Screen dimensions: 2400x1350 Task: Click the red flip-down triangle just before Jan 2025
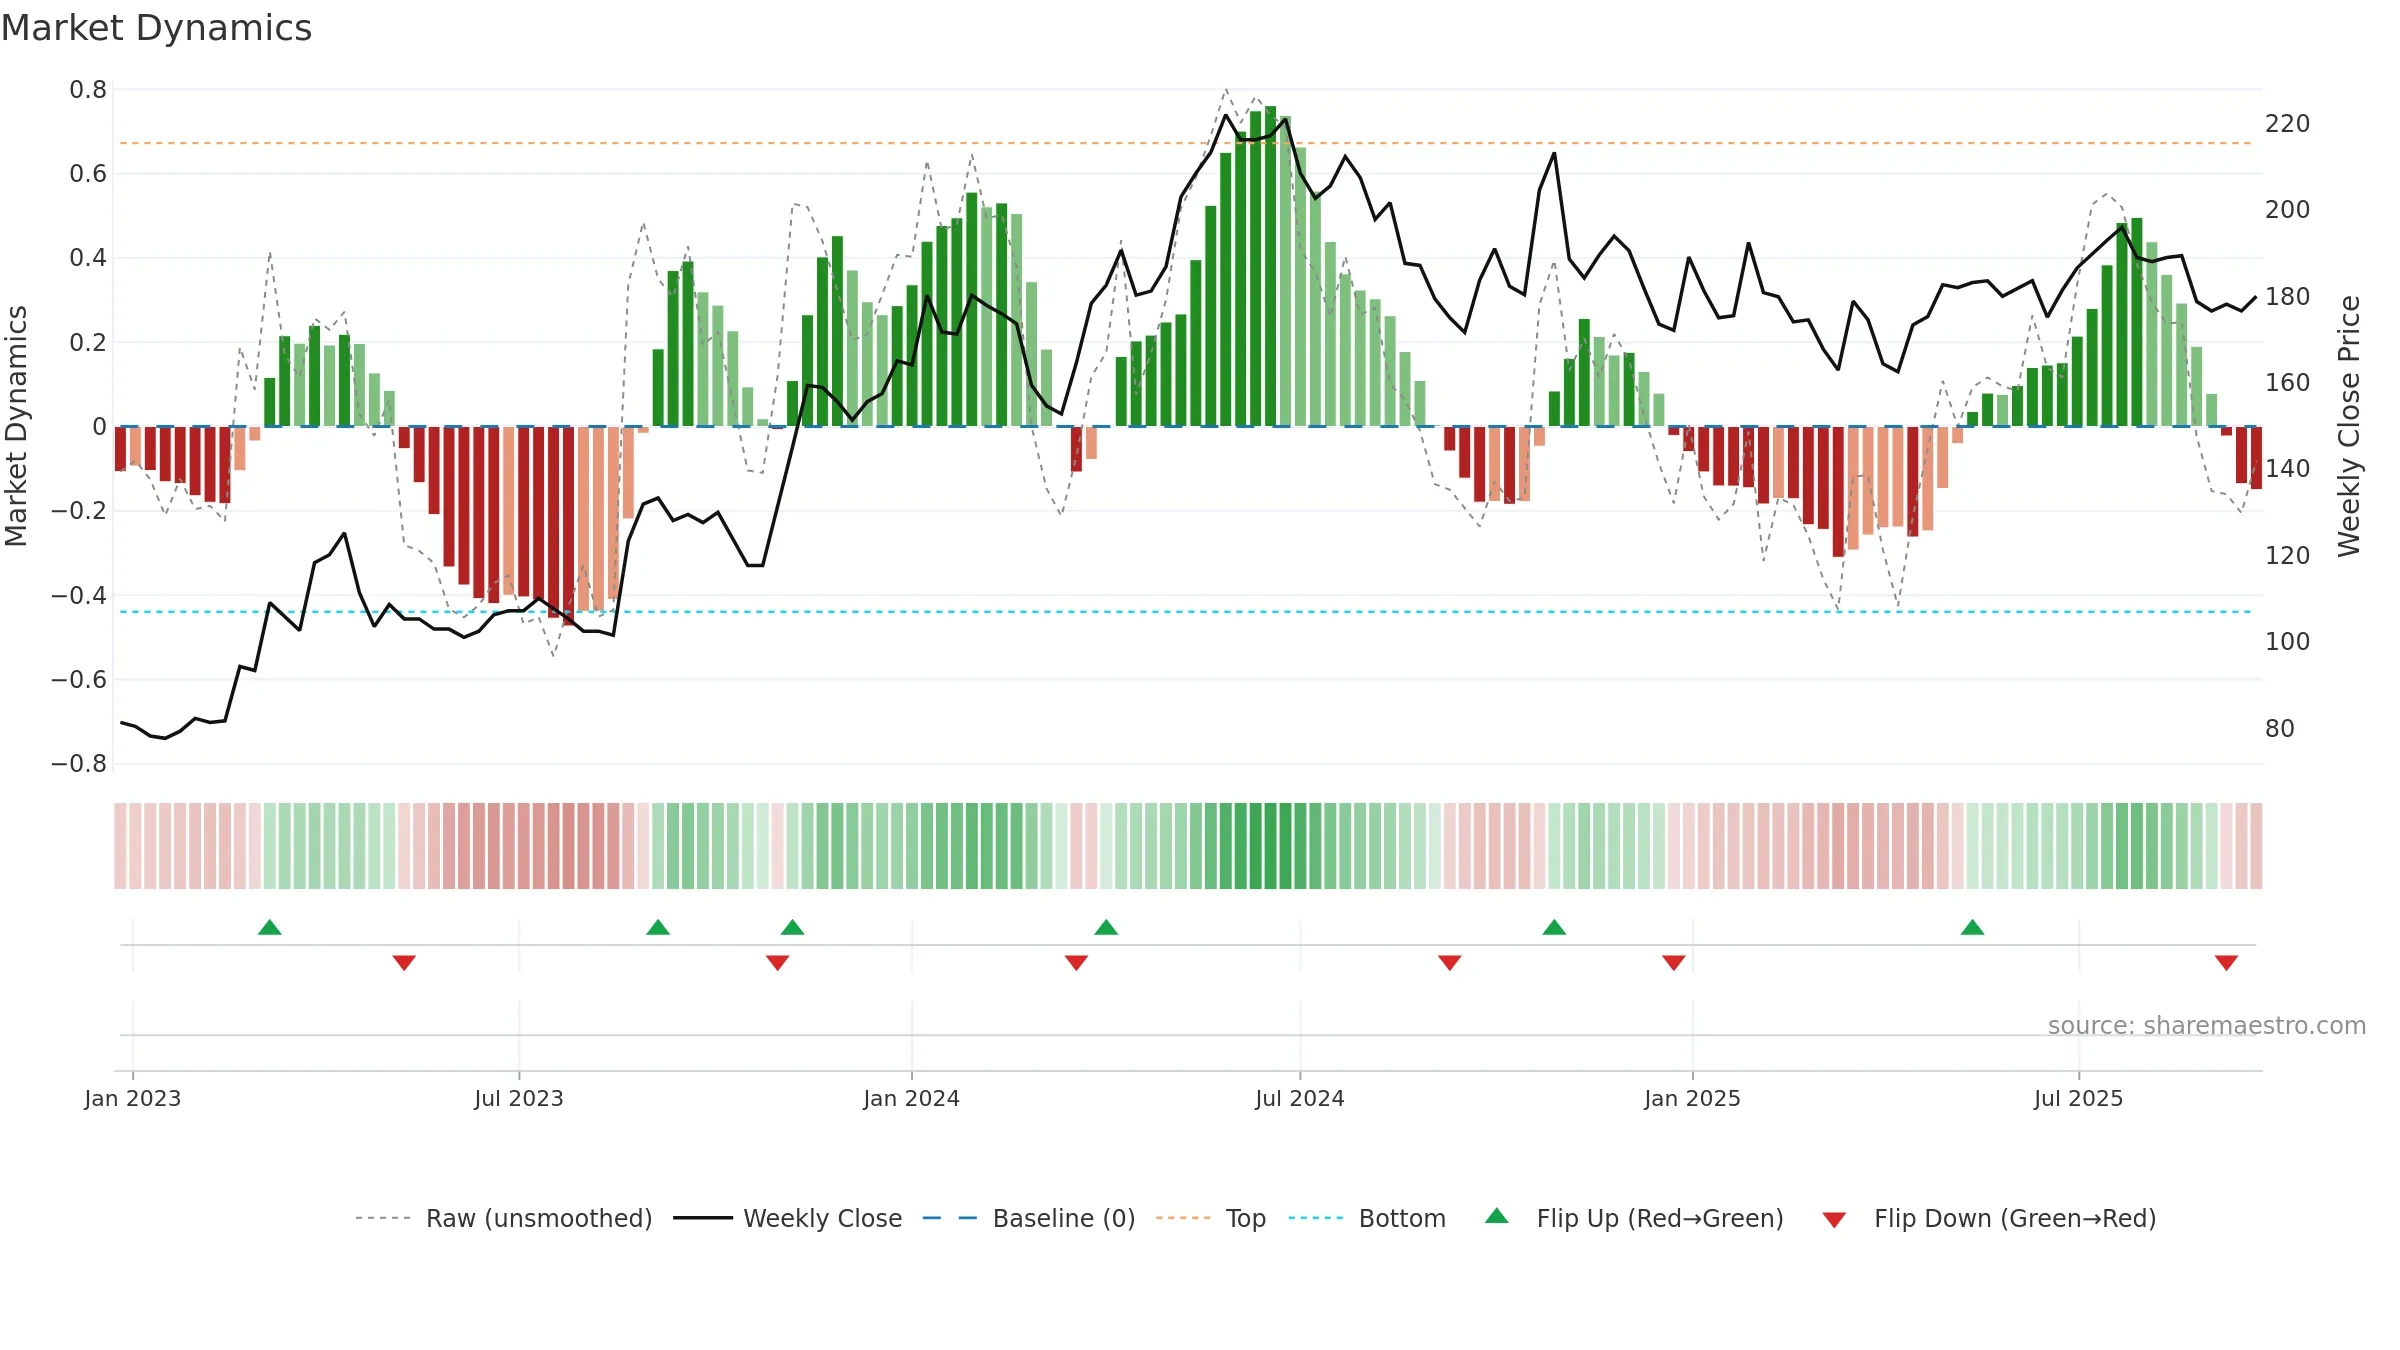coord(1674,963)
